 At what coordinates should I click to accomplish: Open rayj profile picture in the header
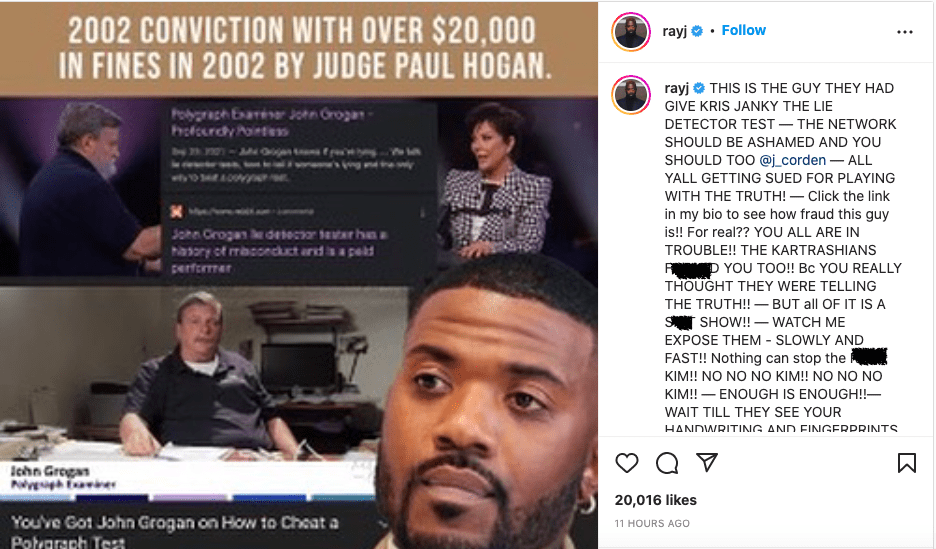point(631,32)
